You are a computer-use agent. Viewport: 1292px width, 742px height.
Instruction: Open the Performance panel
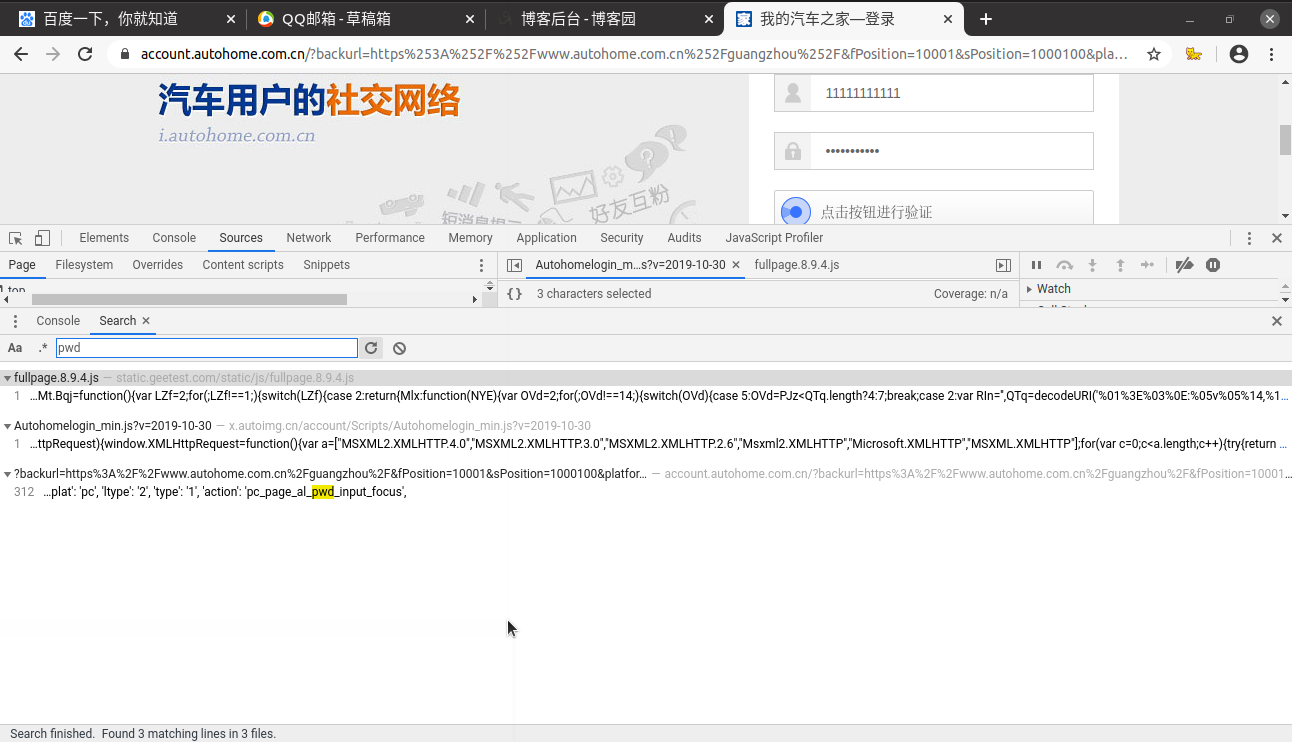pyautogui.click(x=390, y=238)
